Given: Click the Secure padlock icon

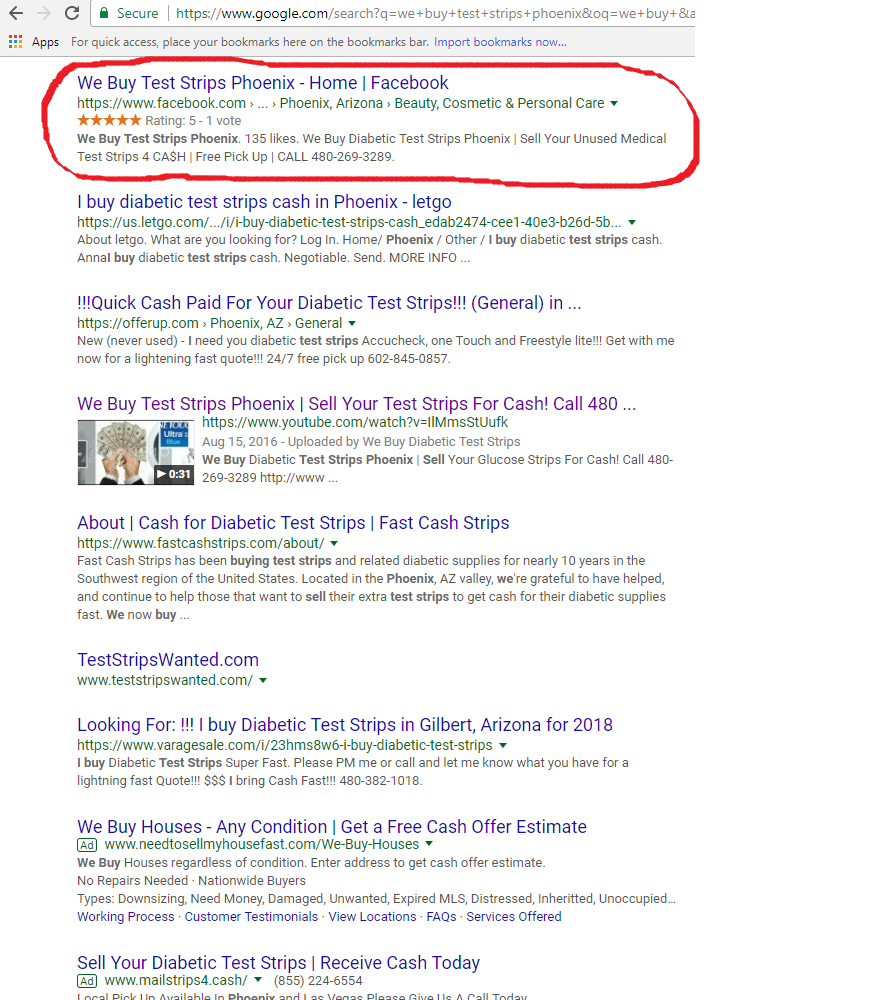Looking at the screenshot, I should 103,13.
